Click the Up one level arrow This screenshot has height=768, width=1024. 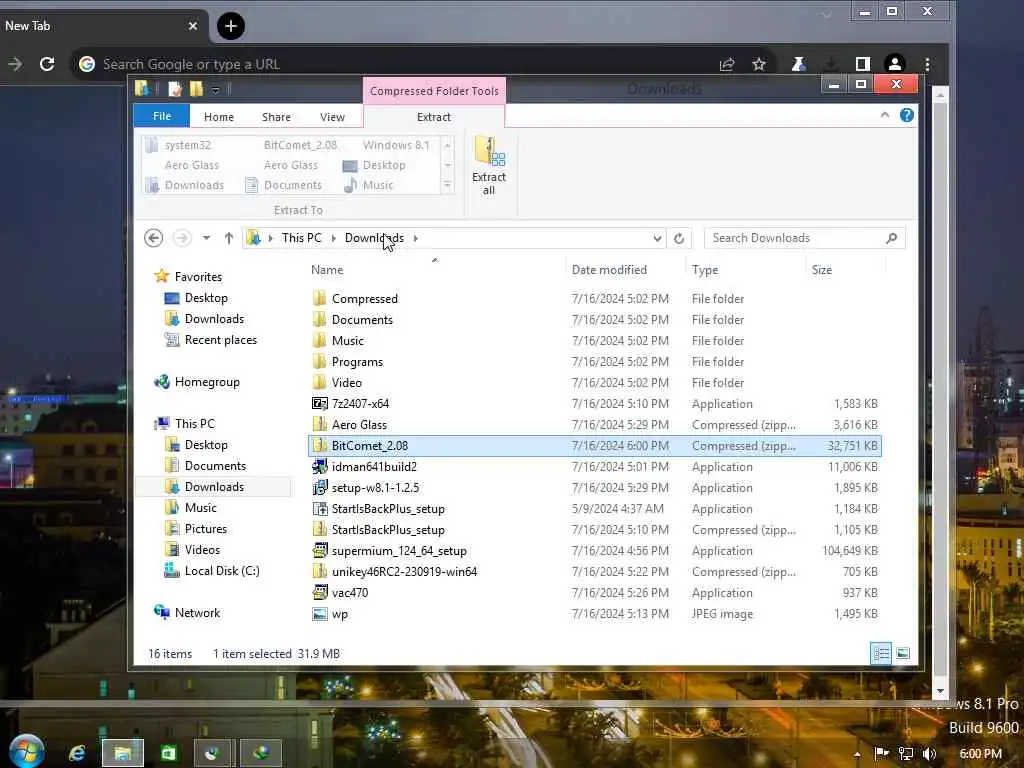click(229, 238)
